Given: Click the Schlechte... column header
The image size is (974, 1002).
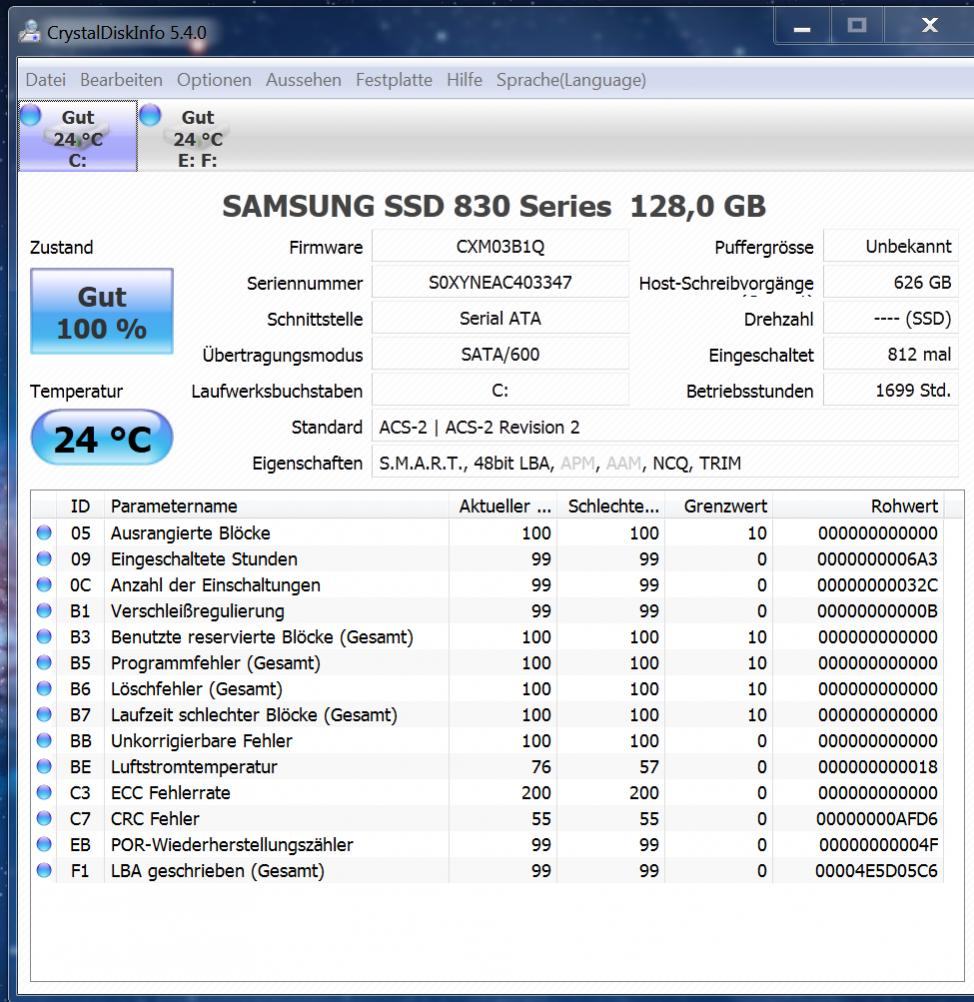Looking at the screenshot, I should tap(611, 506).
